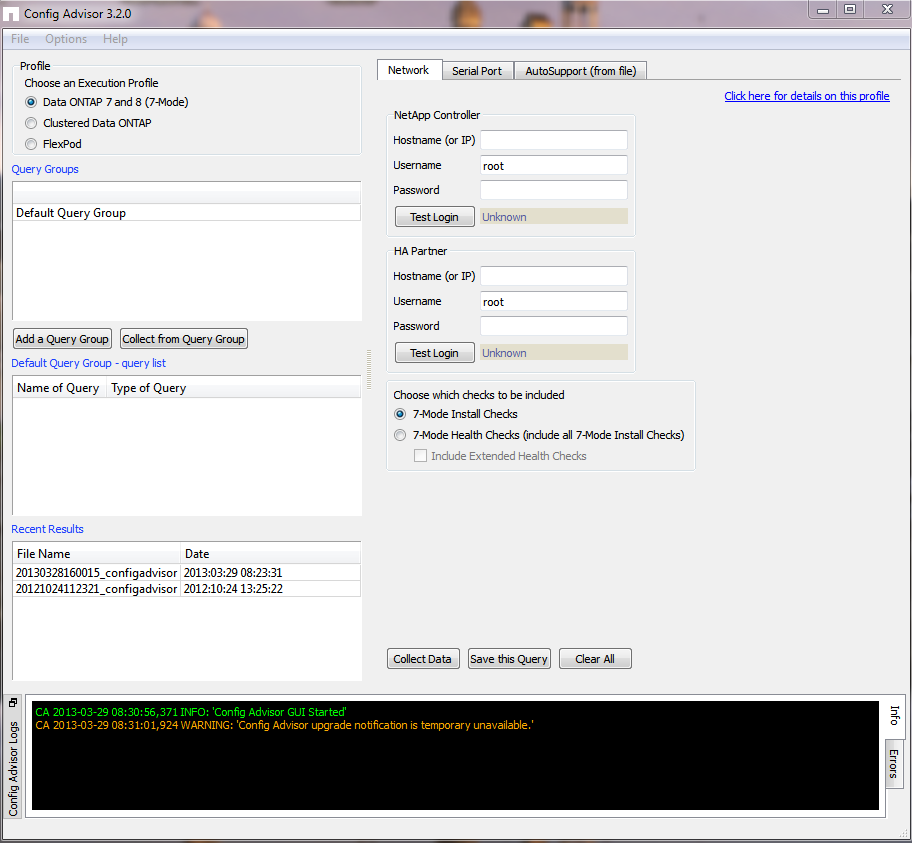Open 'Click here for details on this profile' link
The width and height of the screenshot is (912, 843).
click(807, 96)
